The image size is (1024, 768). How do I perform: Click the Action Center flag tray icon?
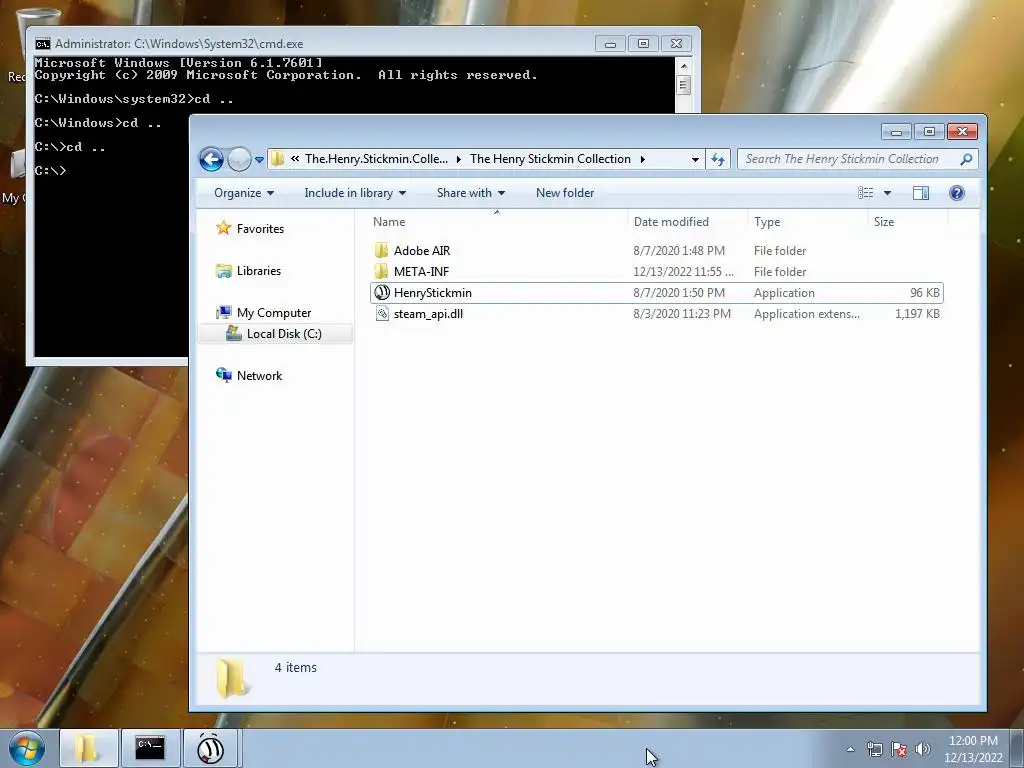tap(899, 749)
